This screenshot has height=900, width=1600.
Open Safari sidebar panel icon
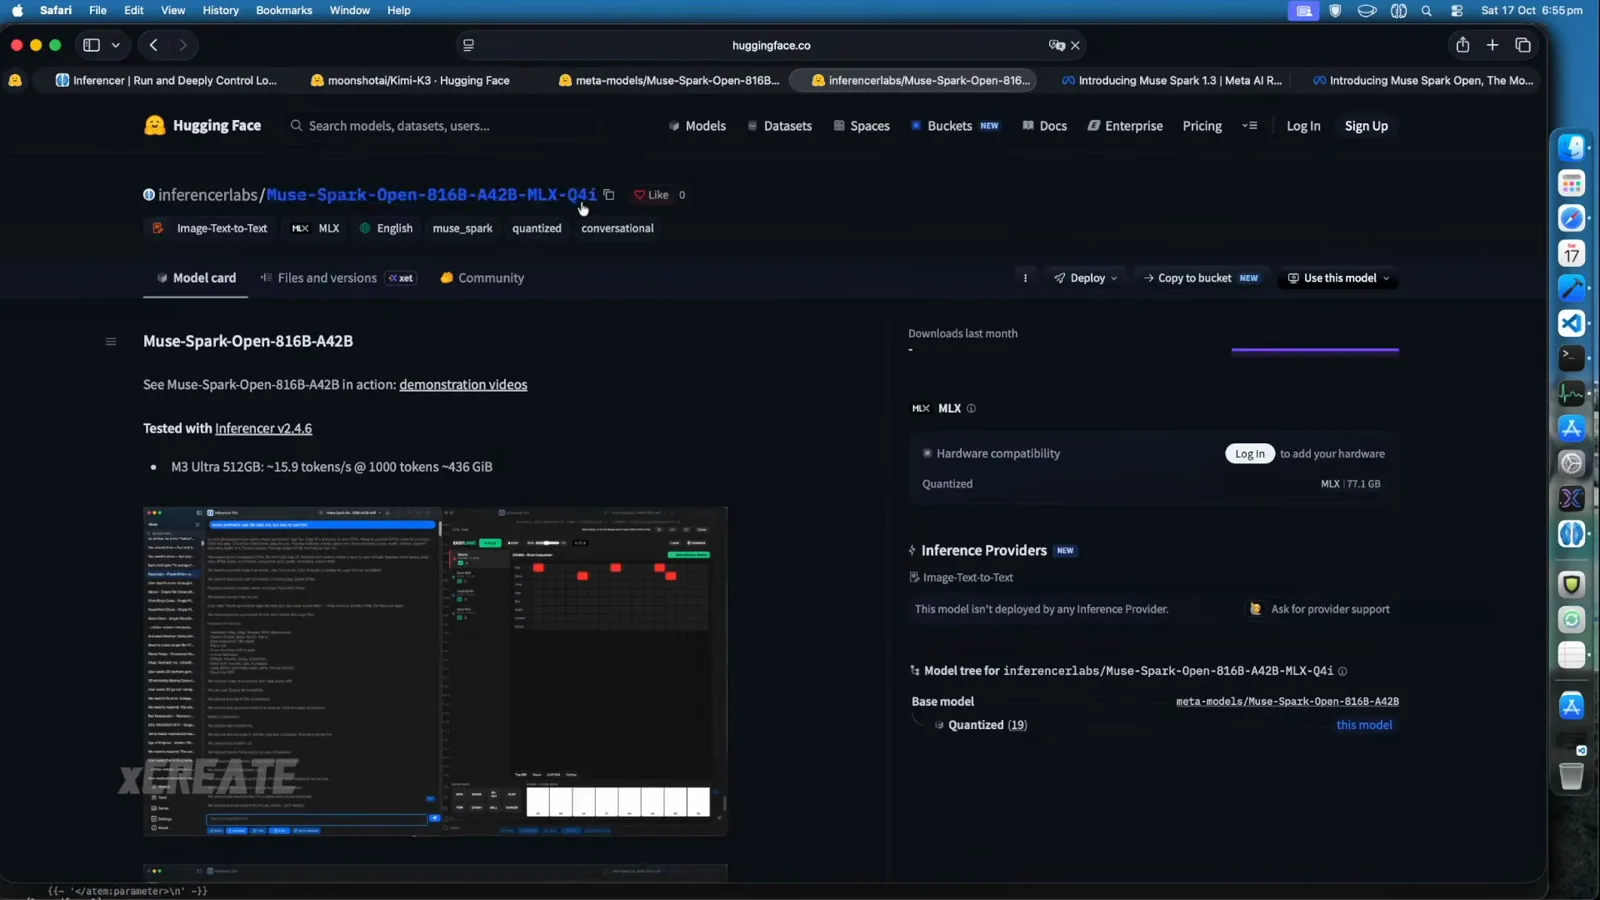pos(91,45)
